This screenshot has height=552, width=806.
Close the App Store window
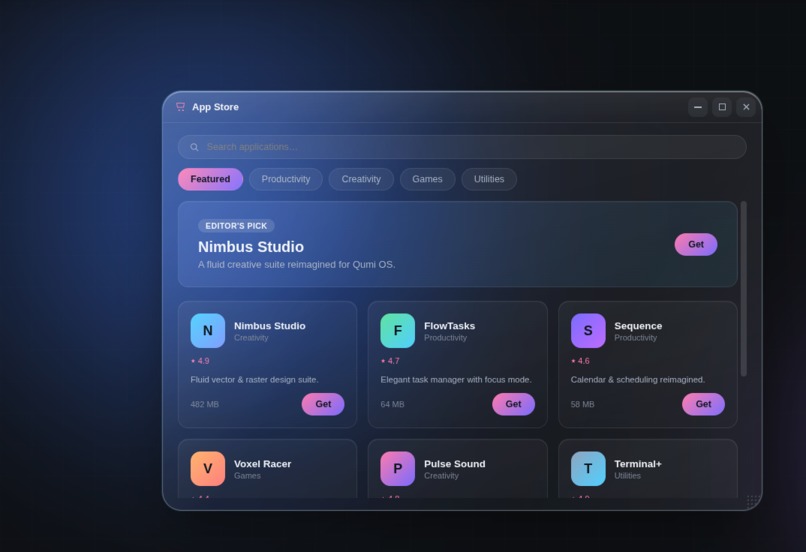[746, 107]
